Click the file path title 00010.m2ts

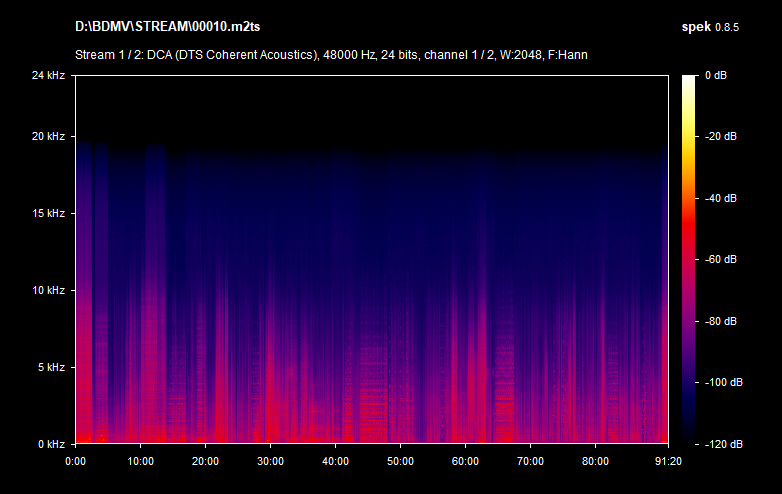(175, 25)
